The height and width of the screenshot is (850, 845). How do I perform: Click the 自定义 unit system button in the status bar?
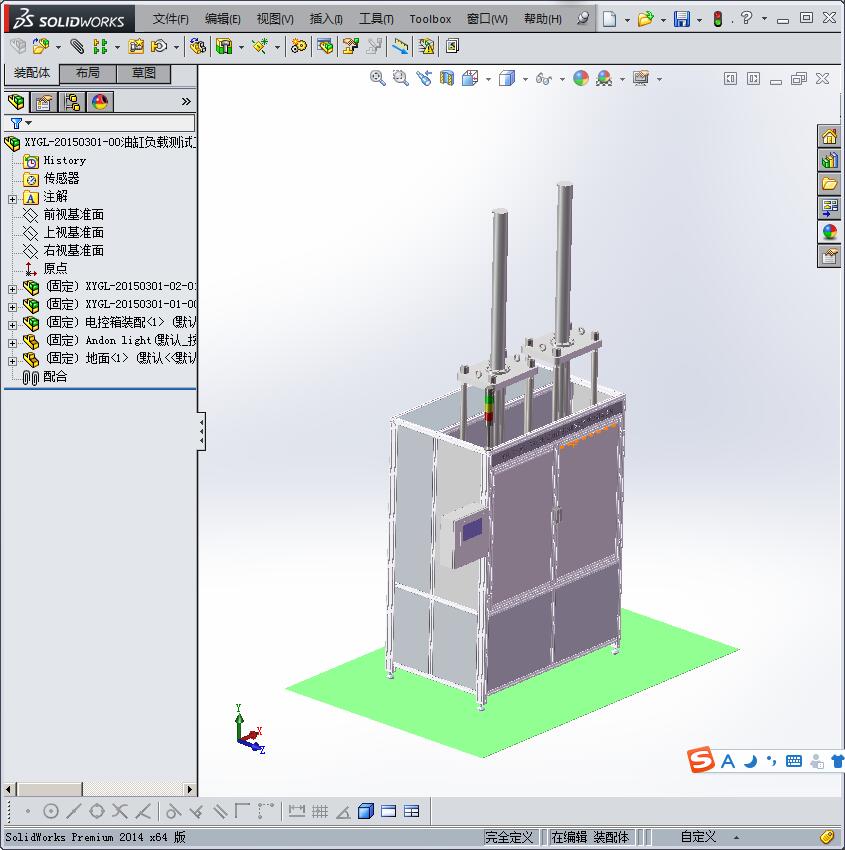click(698, 837)
